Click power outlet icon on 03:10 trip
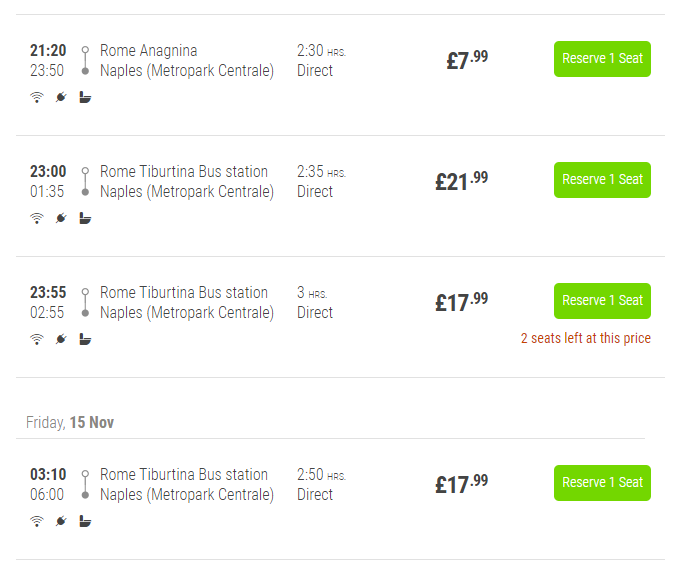The height and width of the screenshot is (572, 676). tap(61, 521)
